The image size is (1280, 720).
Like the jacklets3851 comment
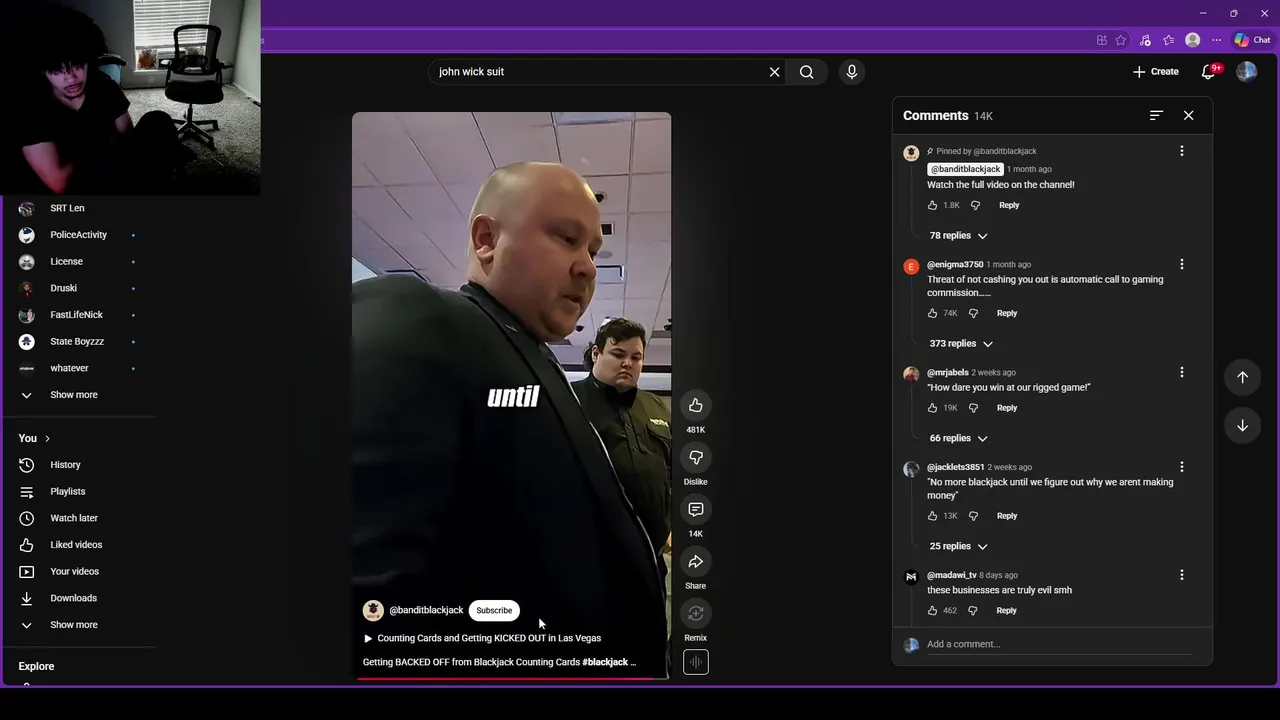pos(932,516)
